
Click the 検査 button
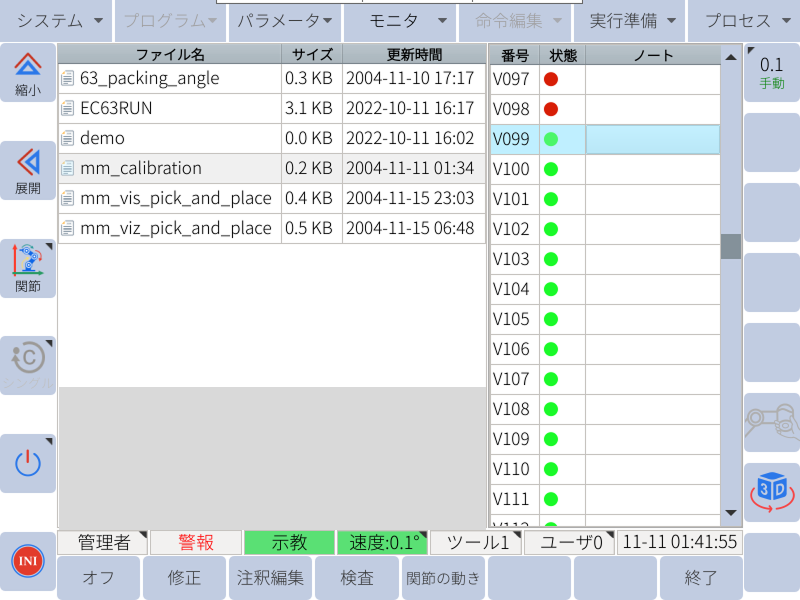357,578
